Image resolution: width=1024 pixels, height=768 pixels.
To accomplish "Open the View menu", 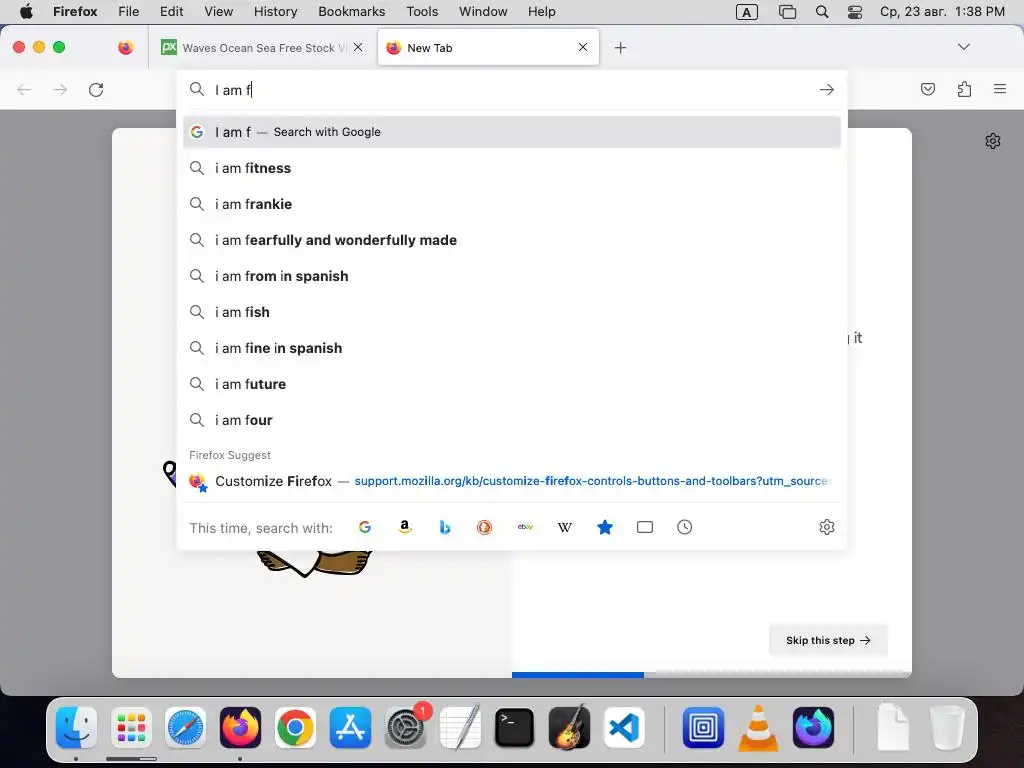I will click(218, 12).
